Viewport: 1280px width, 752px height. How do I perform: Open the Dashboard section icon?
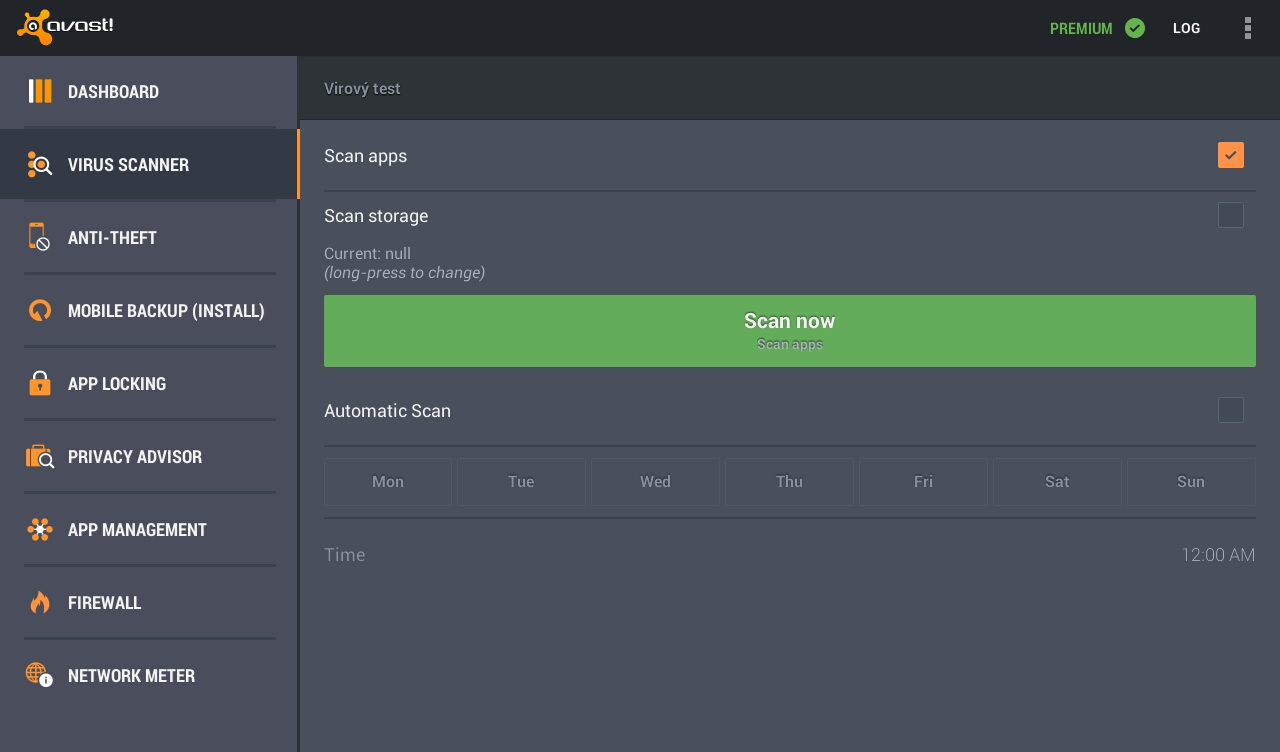[x=40, y=91]
